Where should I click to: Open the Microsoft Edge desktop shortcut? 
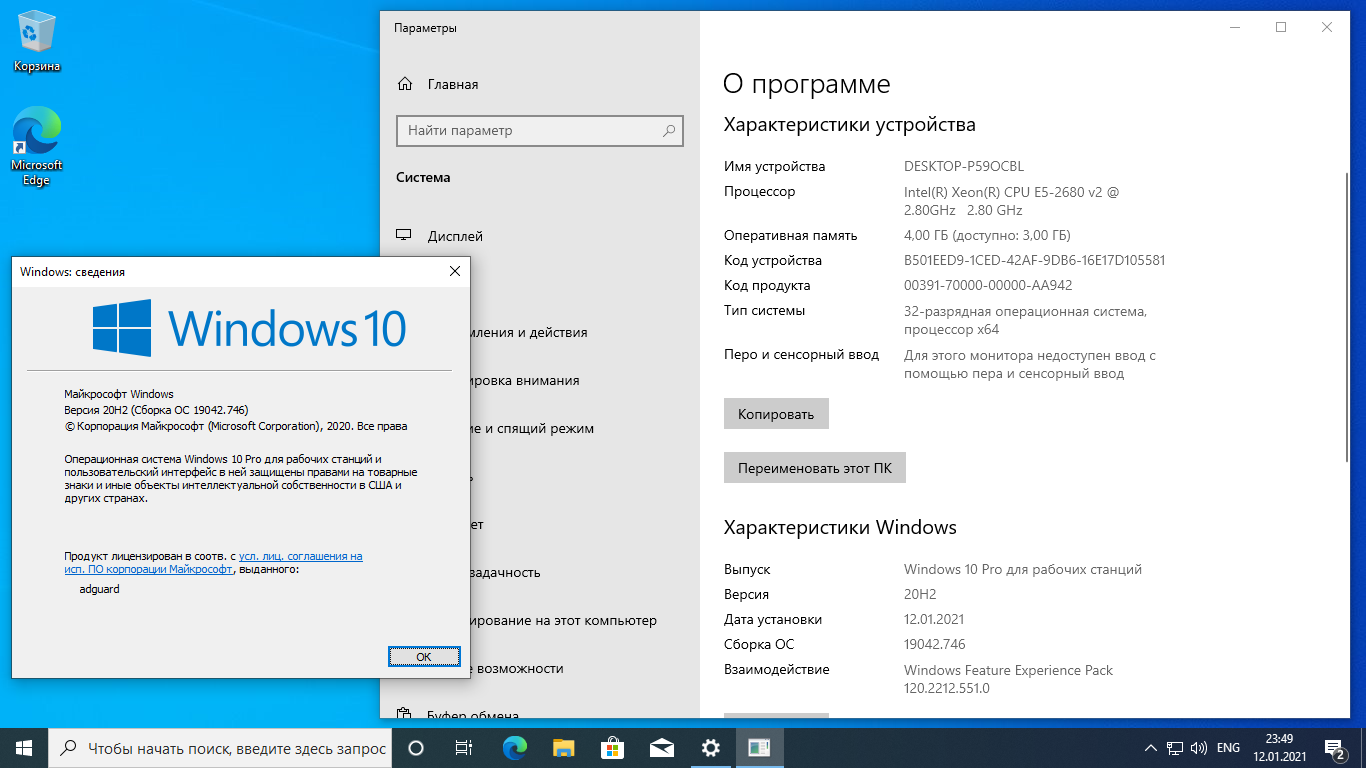(x=37, y=147)
